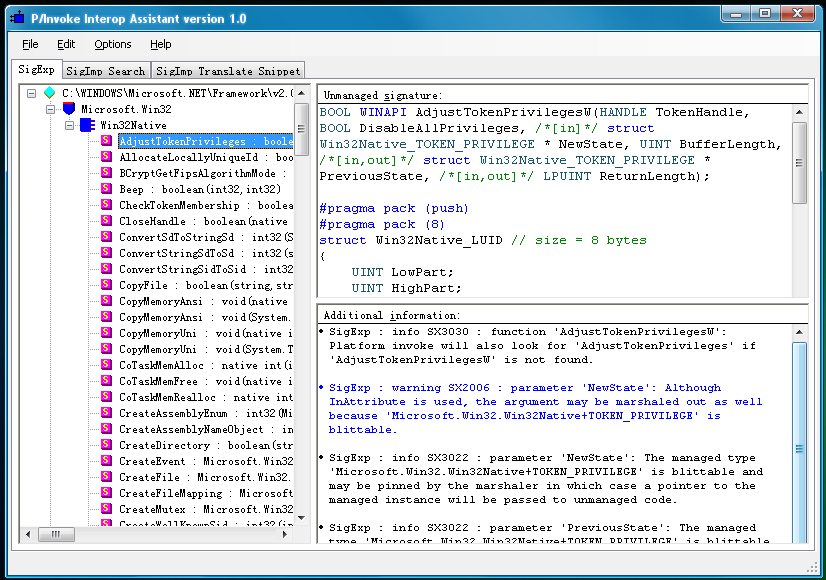Select AdjustTokenPrivileges in the tree
The height and width of the screenshot is (580, 826).
pos(206,141)
